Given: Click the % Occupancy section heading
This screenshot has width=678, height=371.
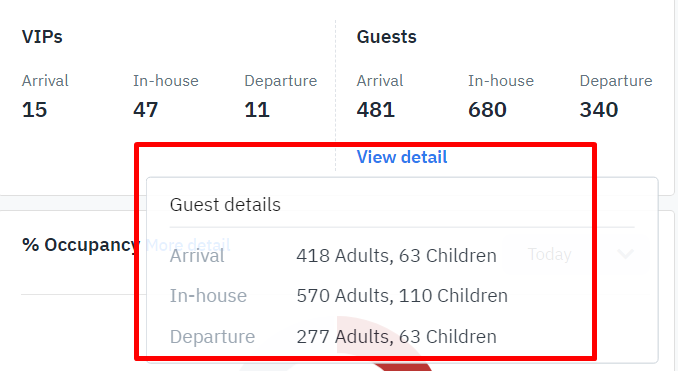Looking at the screenshot, I should point(81,245).
